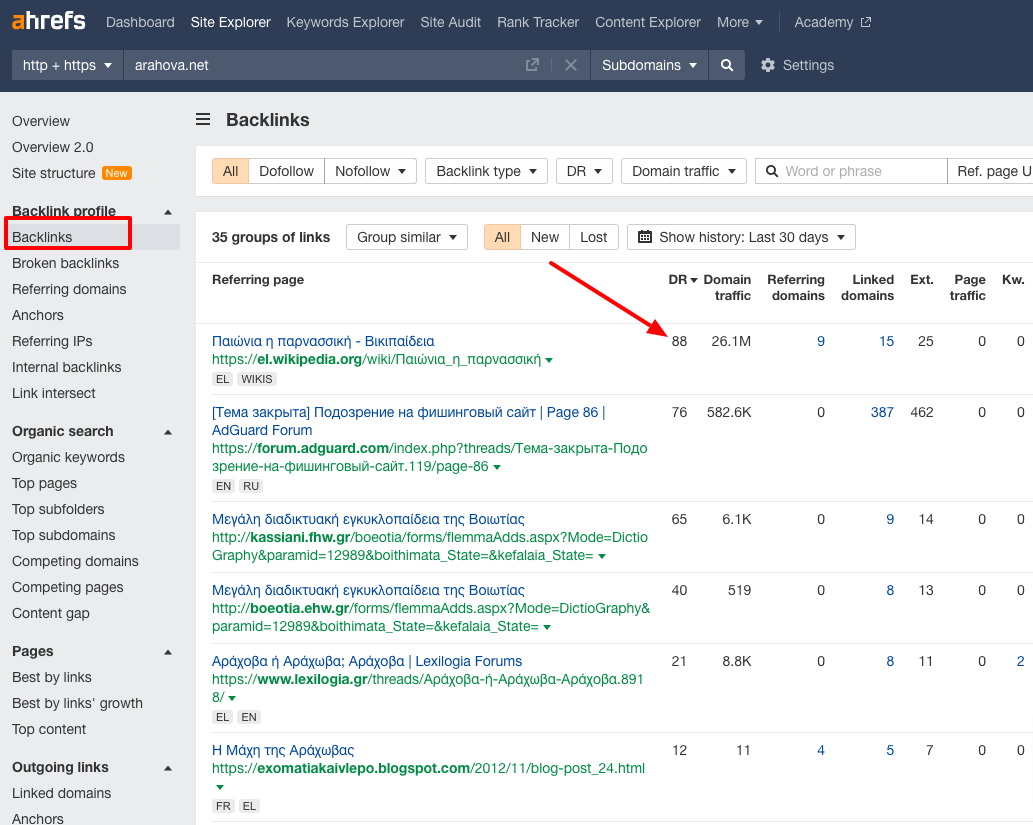
Task: Open Best by links report
Action: point(51,677)
